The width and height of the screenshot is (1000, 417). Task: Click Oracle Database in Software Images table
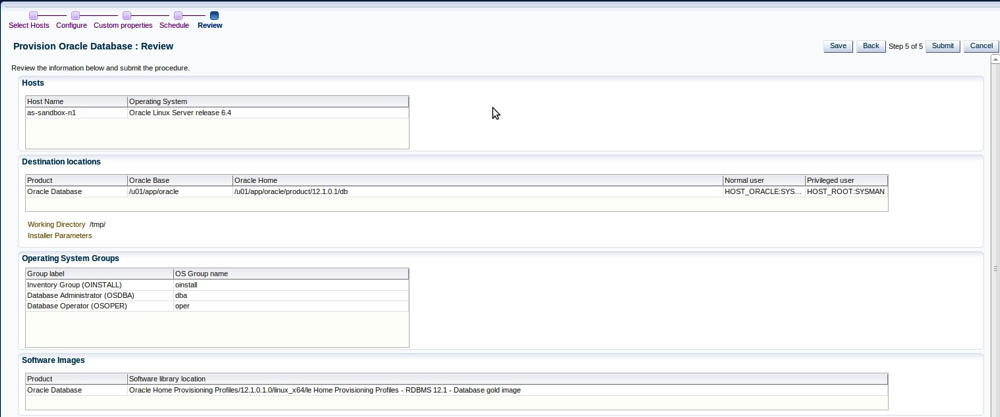tap(77, 390)
